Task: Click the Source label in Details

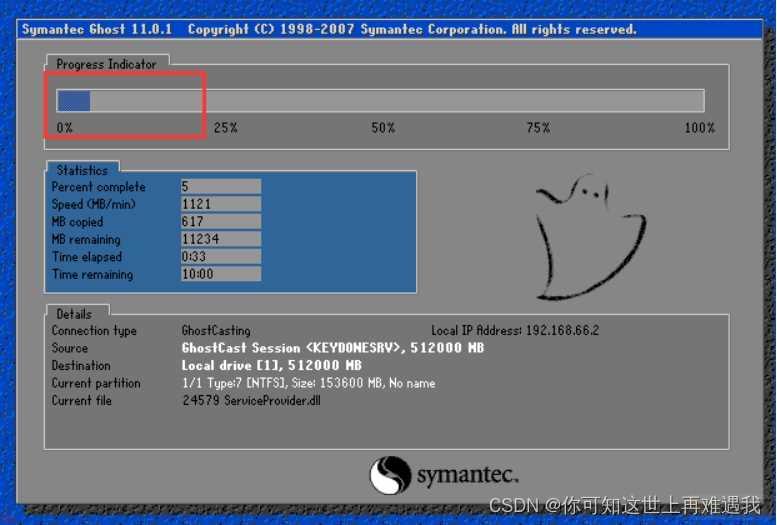Action: [x=70, y=348]
